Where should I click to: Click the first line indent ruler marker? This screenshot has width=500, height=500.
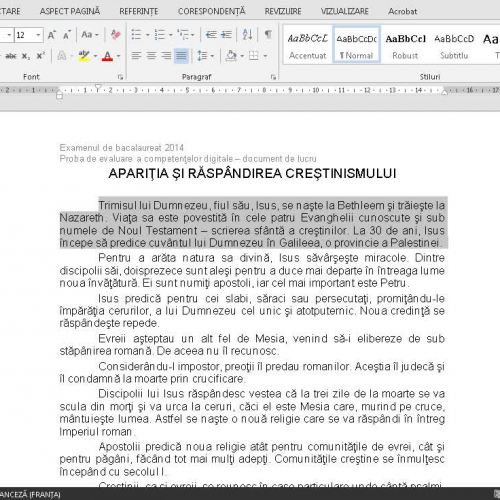click(x=98, y=88)
